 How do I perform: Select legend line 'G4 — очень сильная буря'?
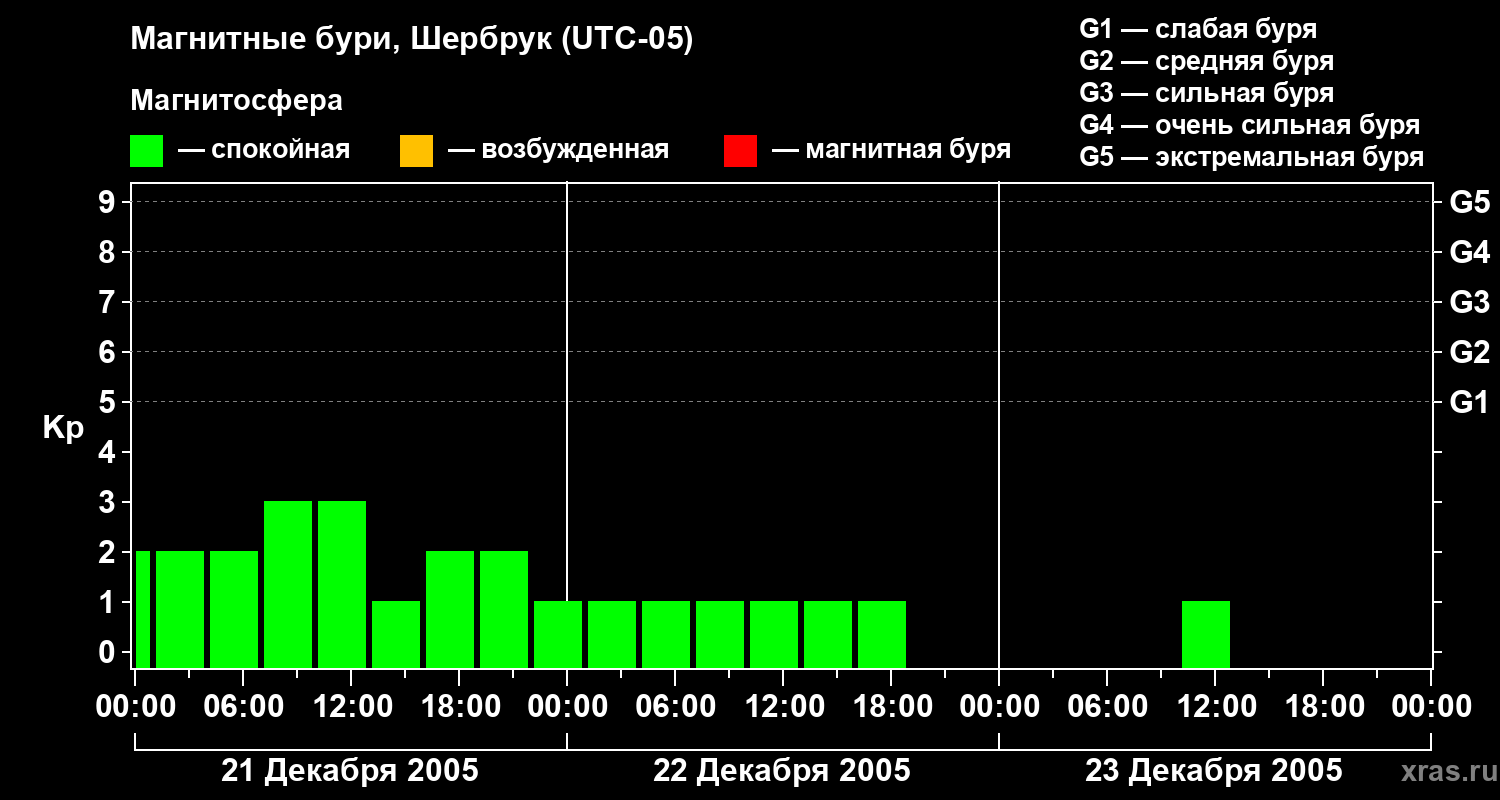(x=1250, y=125)
